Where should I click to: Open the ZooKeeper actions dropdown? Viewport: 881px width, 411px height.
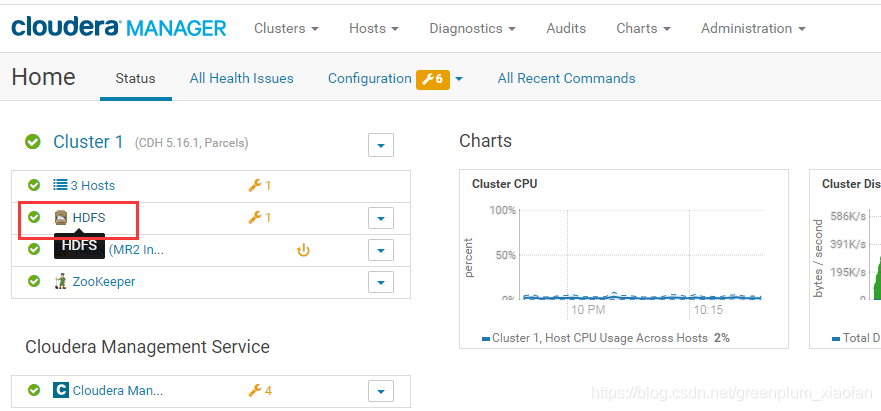(x=381, y=282)
